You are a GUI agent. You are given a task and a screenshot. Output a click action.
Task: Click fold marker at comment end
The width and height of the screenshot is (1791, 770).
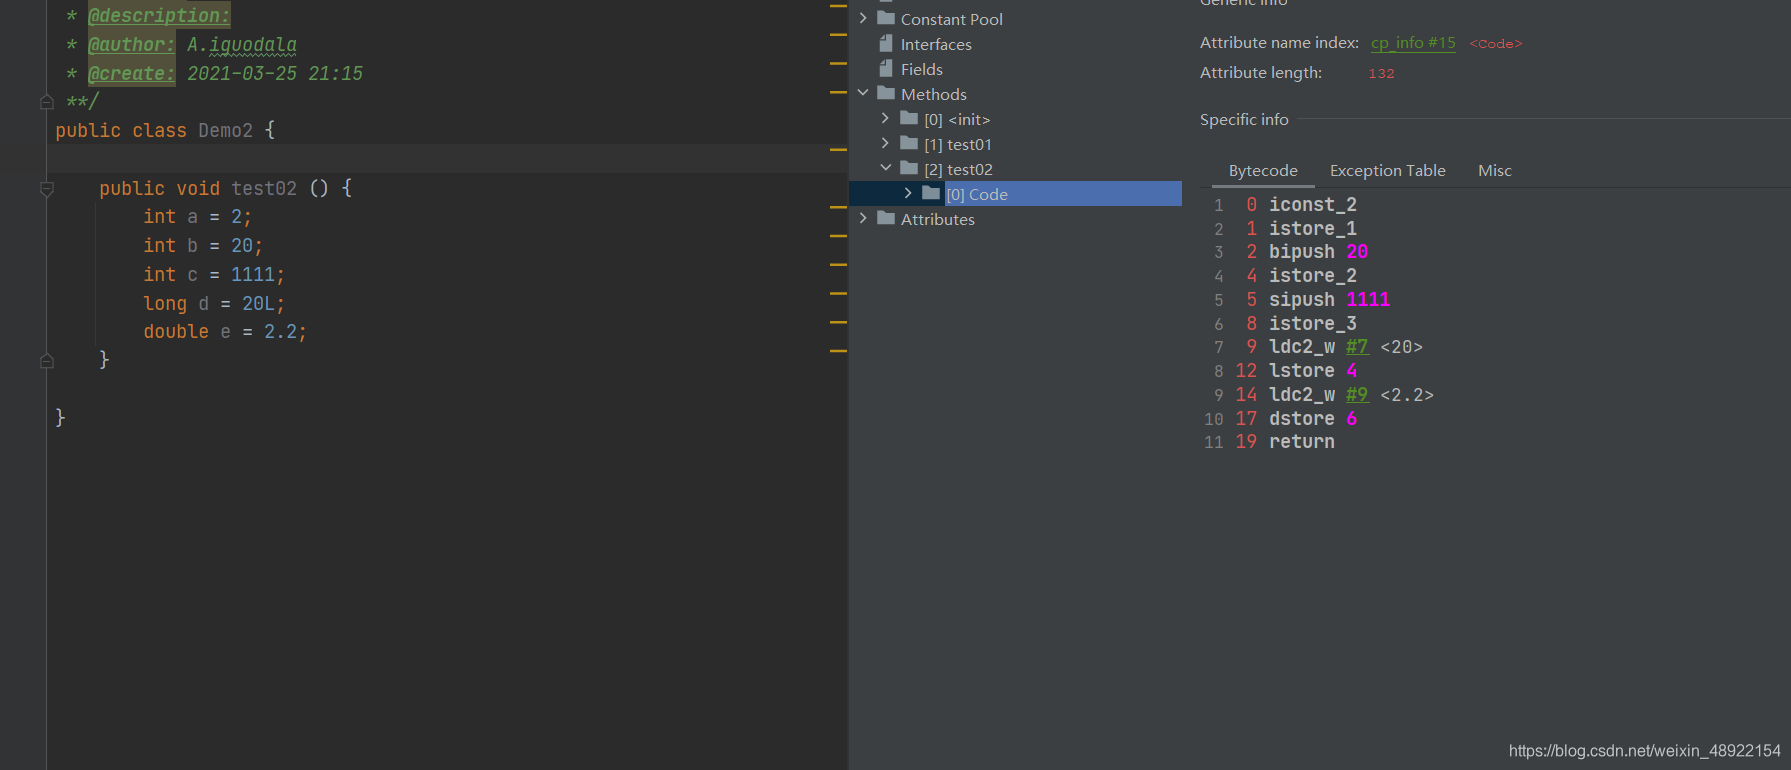coord(46,101)
